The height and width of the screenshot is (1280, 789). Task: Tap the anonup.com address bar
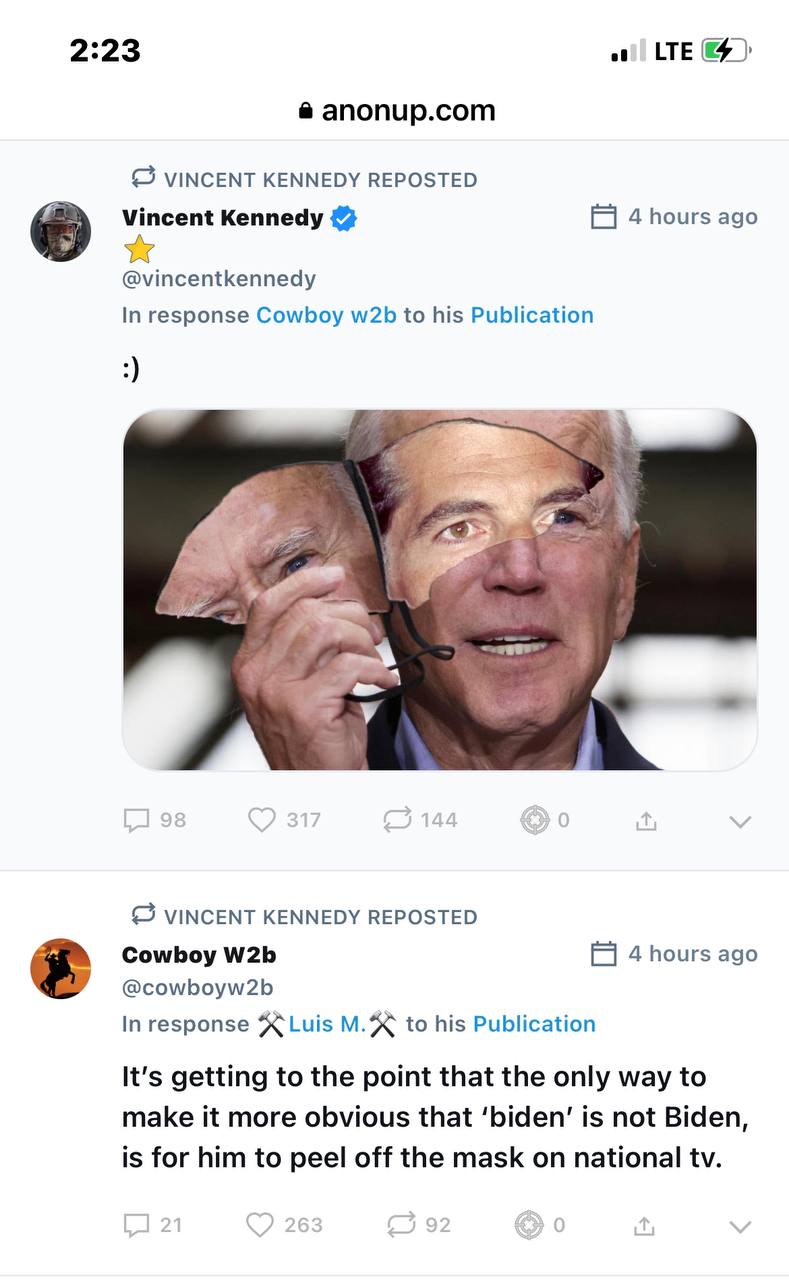396,110
